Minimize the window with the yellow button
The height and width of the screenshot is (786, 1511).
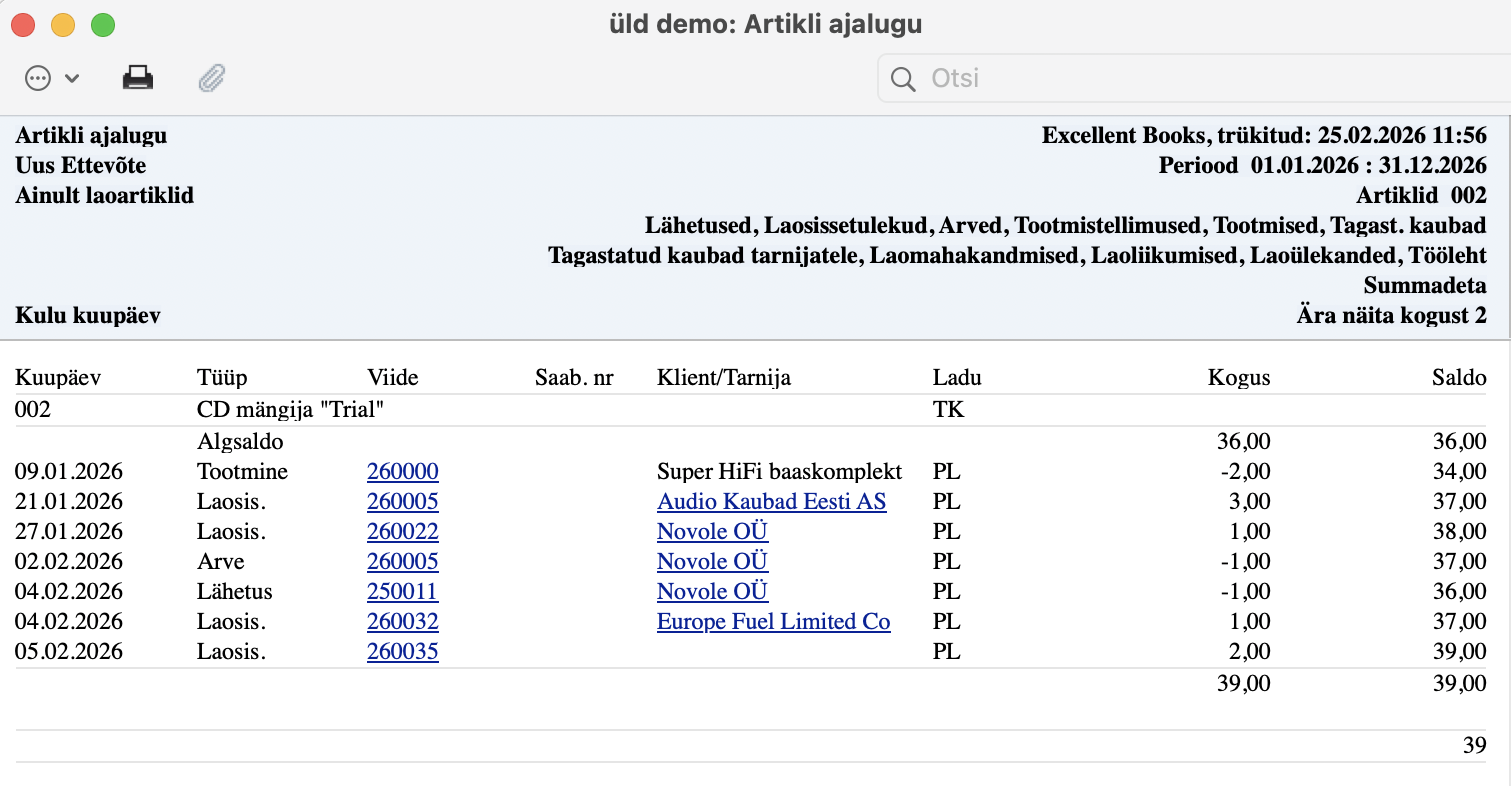pyautogui.click(x=63, y=25)
